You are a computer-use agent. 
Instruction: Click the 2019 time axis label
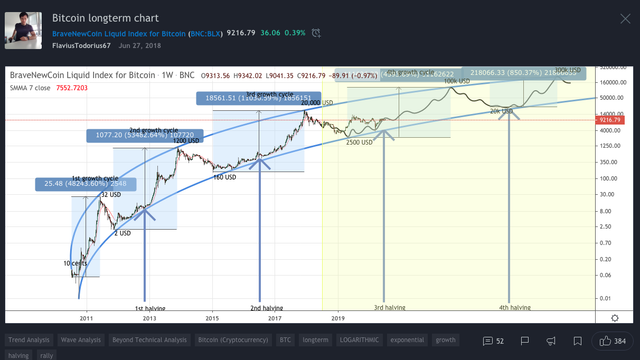pos(338,318)
